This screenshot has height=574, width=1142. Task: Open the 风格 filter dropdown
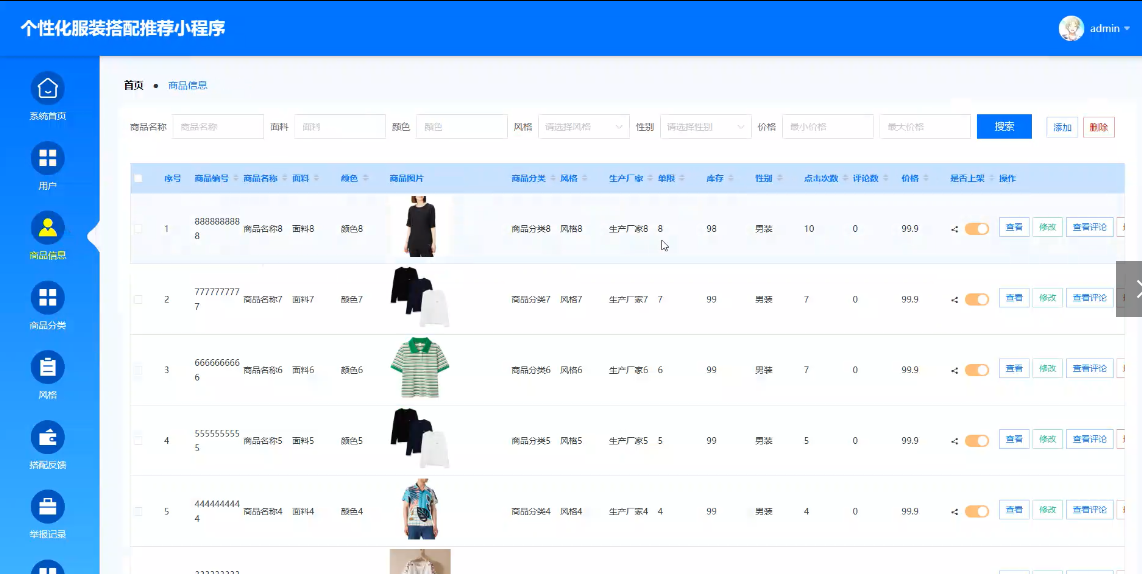583,127
